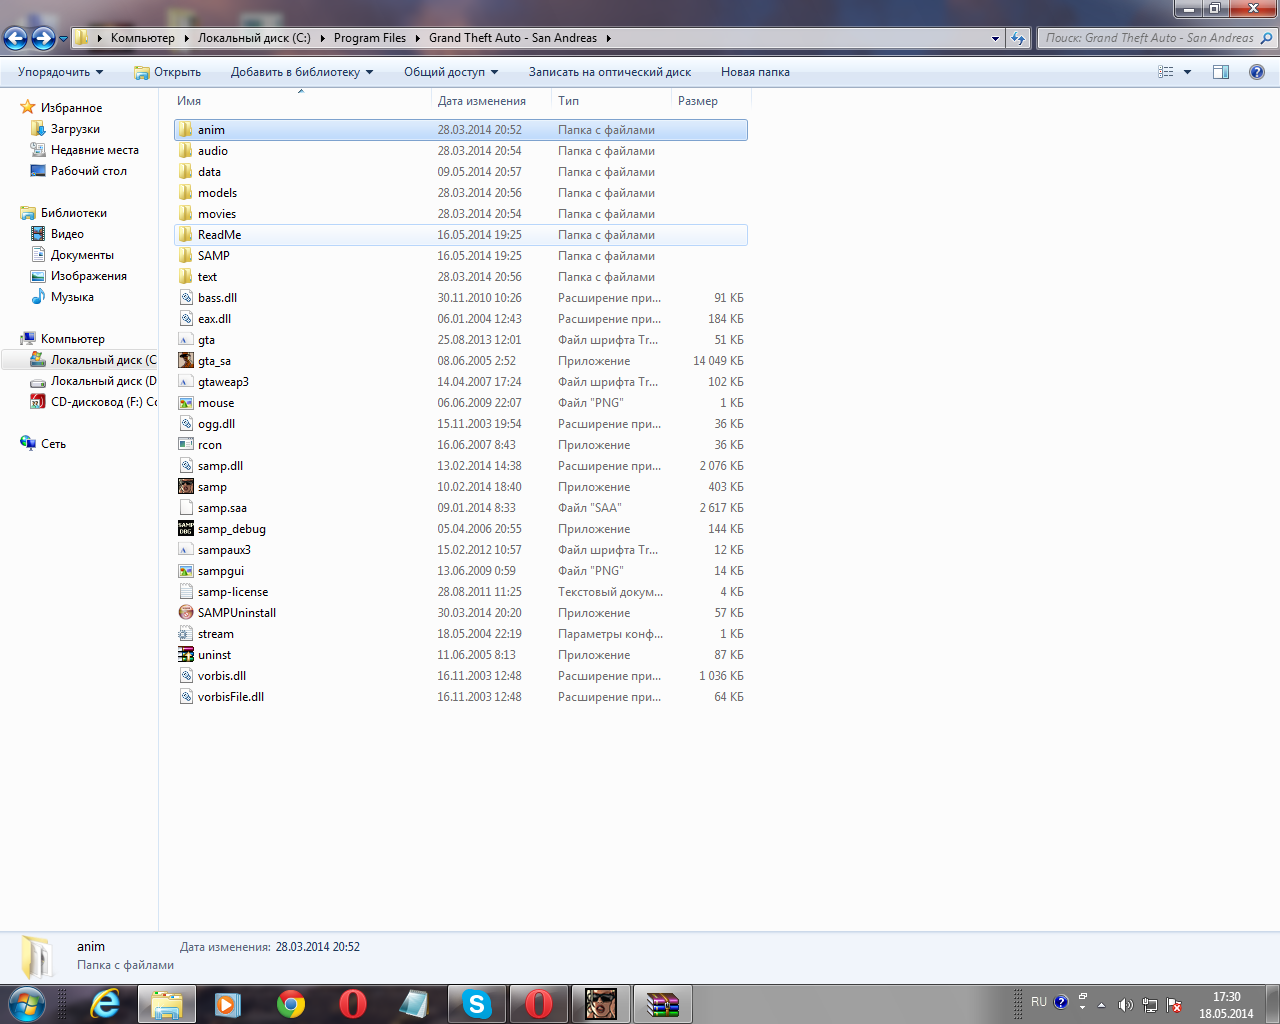Select Рабочий стол in sidebar
The height and width of the screenshot is (1024, 1280).
[x=88, y=171]
